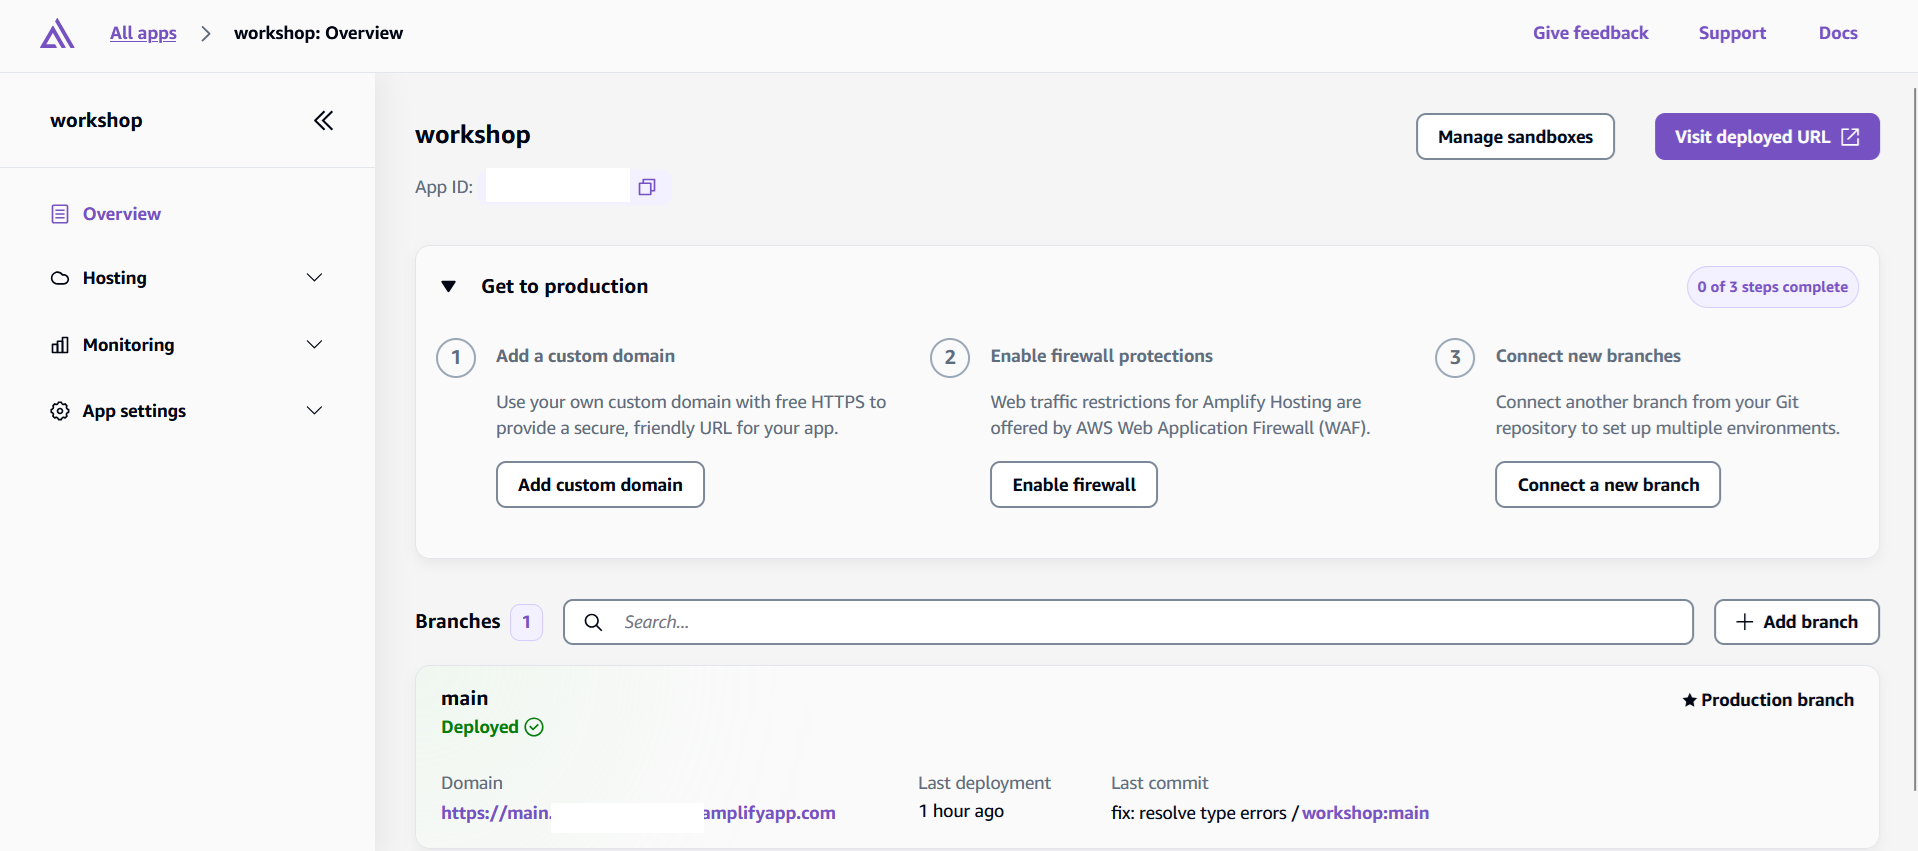Click the plus icon on Add branch
This screenshot has height=851, width=1918.
[1745, 622]
